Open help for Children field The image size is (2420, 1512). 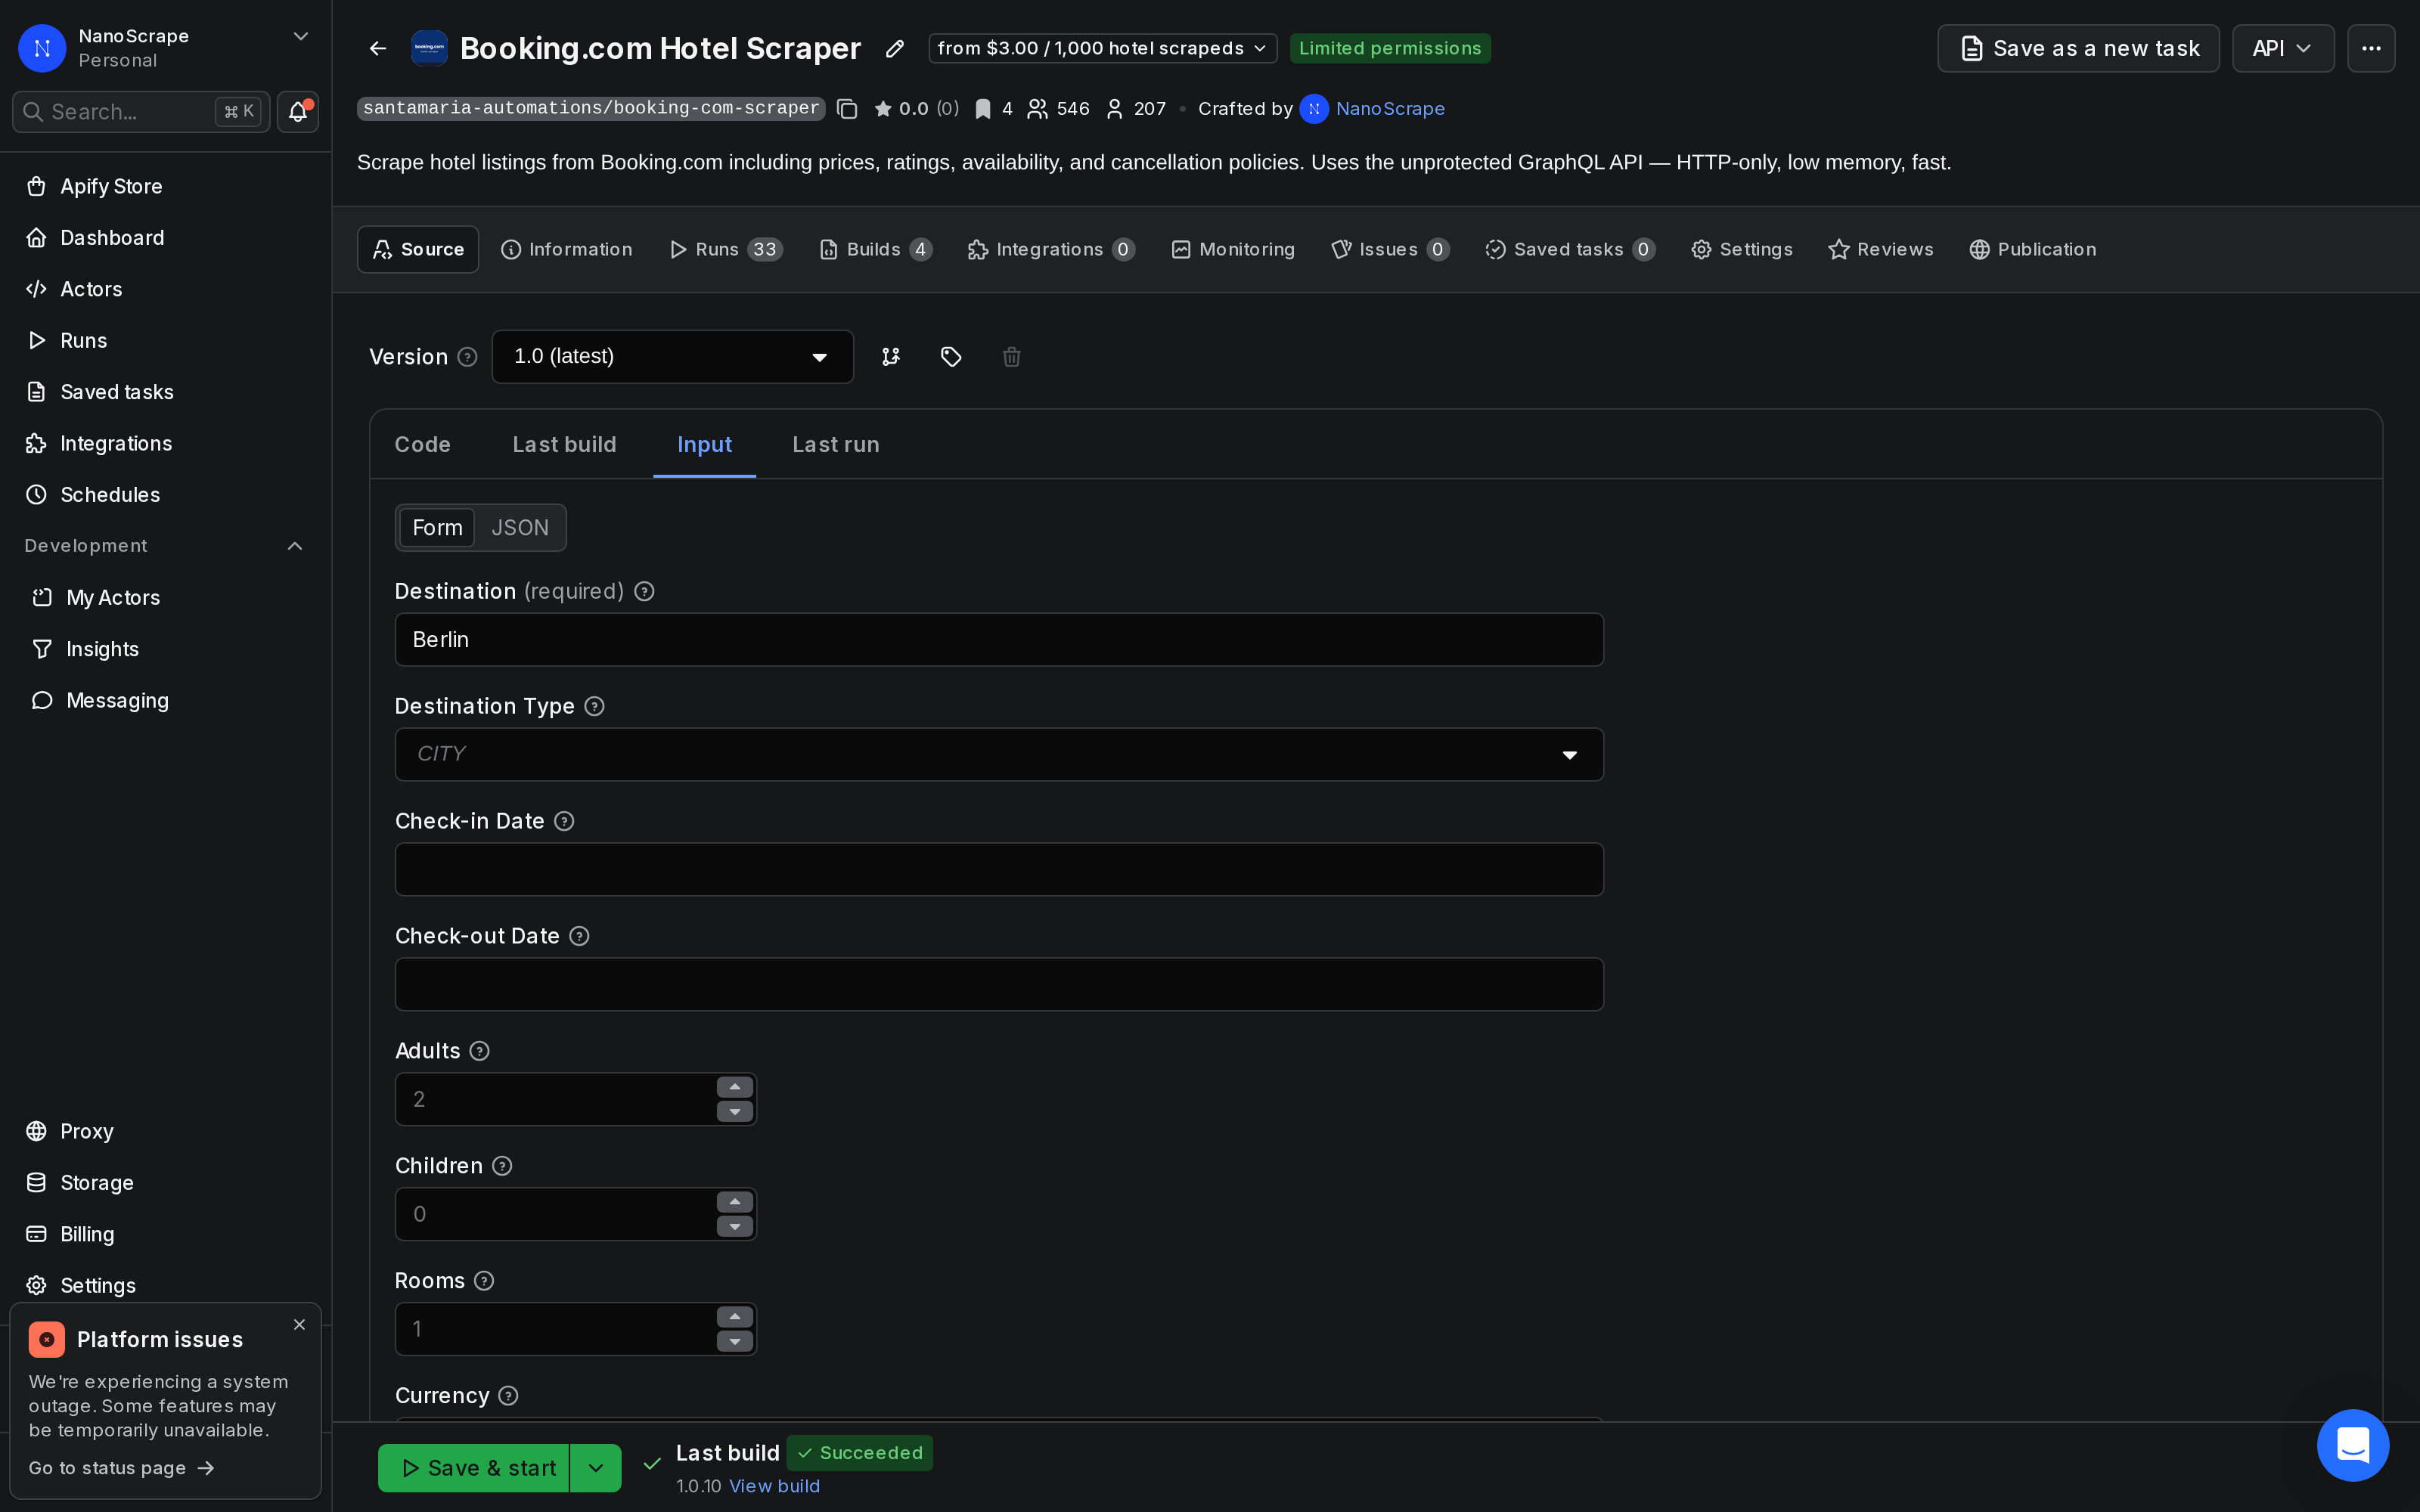[x=502, y=1167]
